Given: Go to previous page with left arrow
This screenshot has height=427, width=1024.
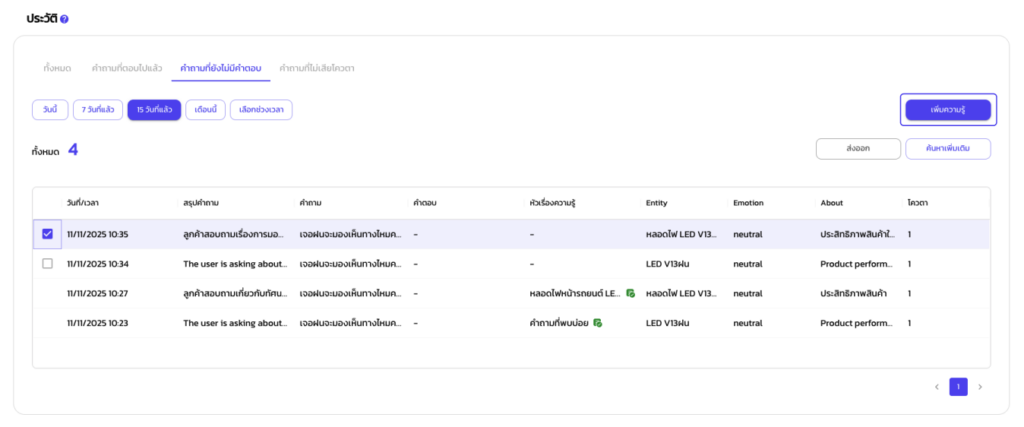Looking at the screenshot, I should pyautogui.click(x=936, y=387).
